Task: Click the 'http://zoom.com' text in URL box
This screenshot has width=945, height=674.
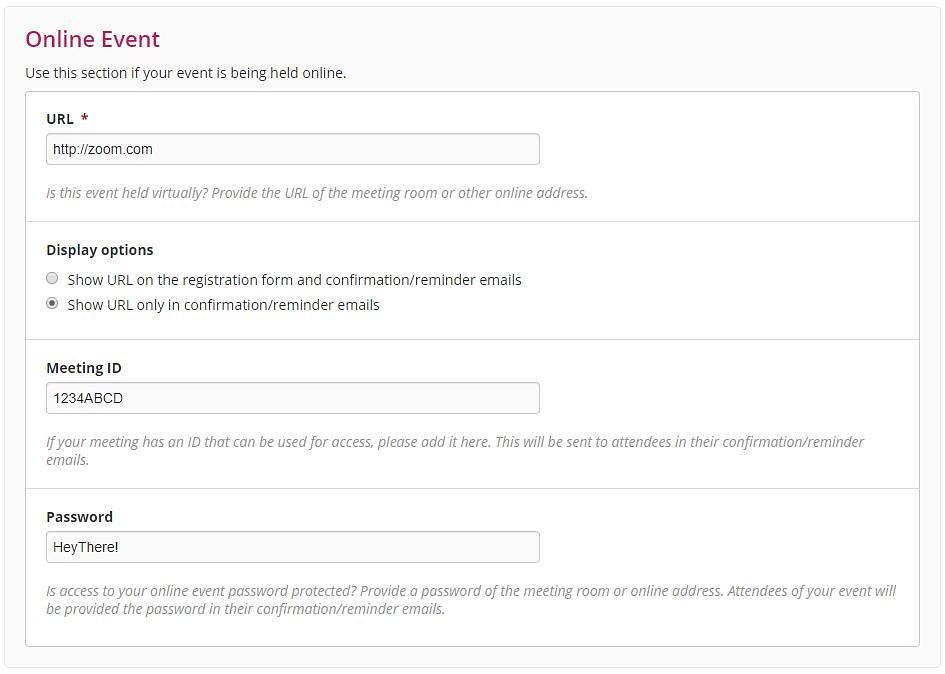Action: 102,149
